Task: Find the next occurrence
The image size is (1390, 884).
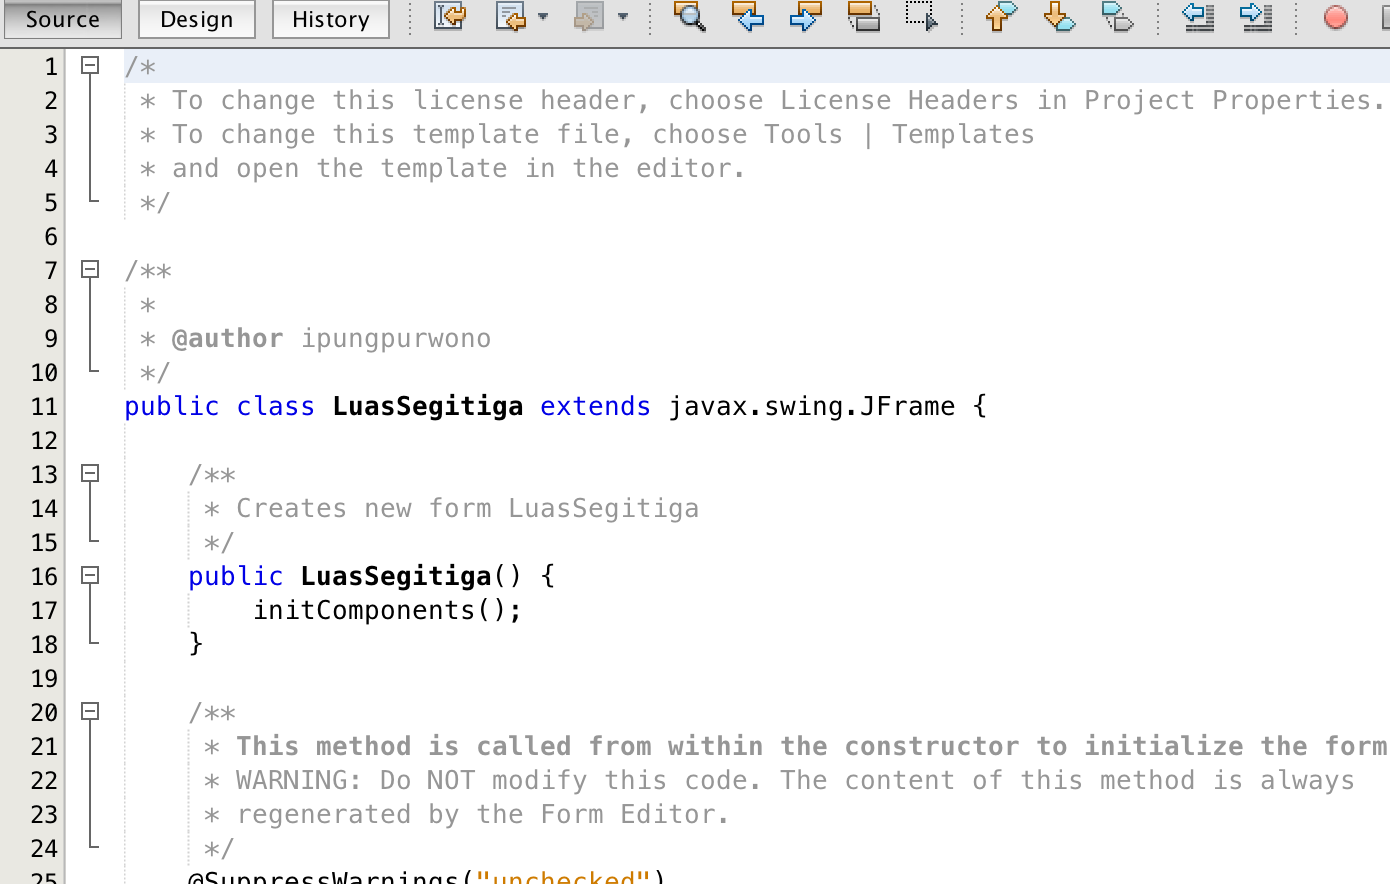Action: click(804, 18)
